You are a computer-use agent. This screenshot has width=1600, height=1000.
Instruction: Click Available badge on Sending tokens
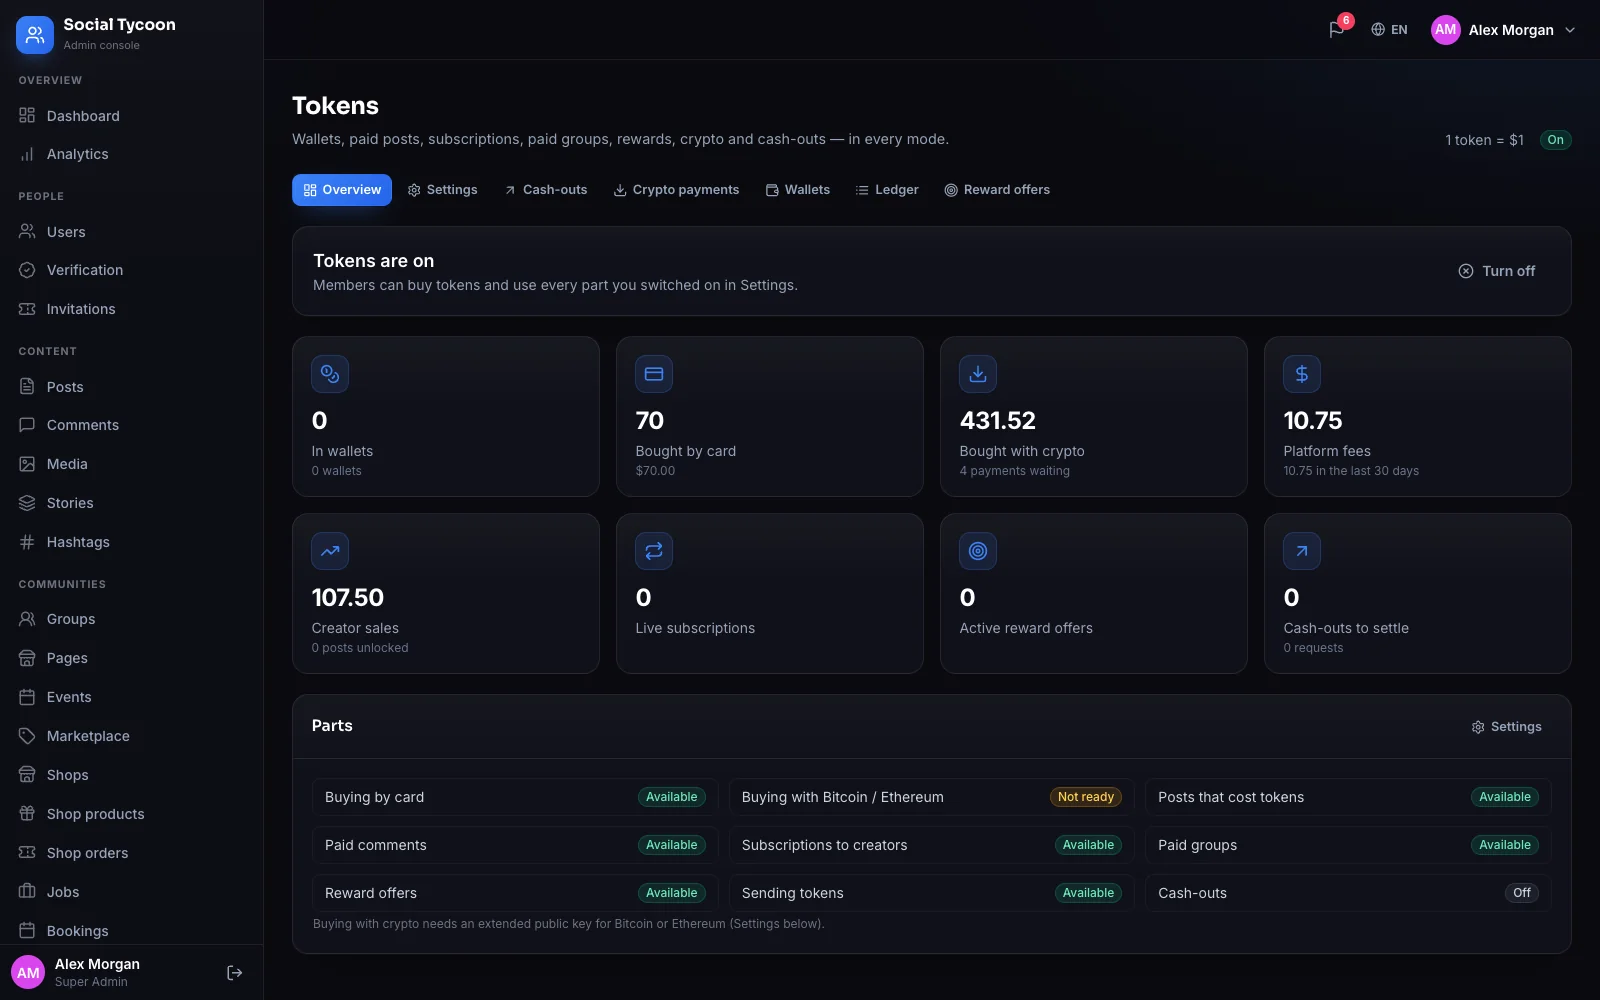pyautogui.click(x=1088, y=893)
